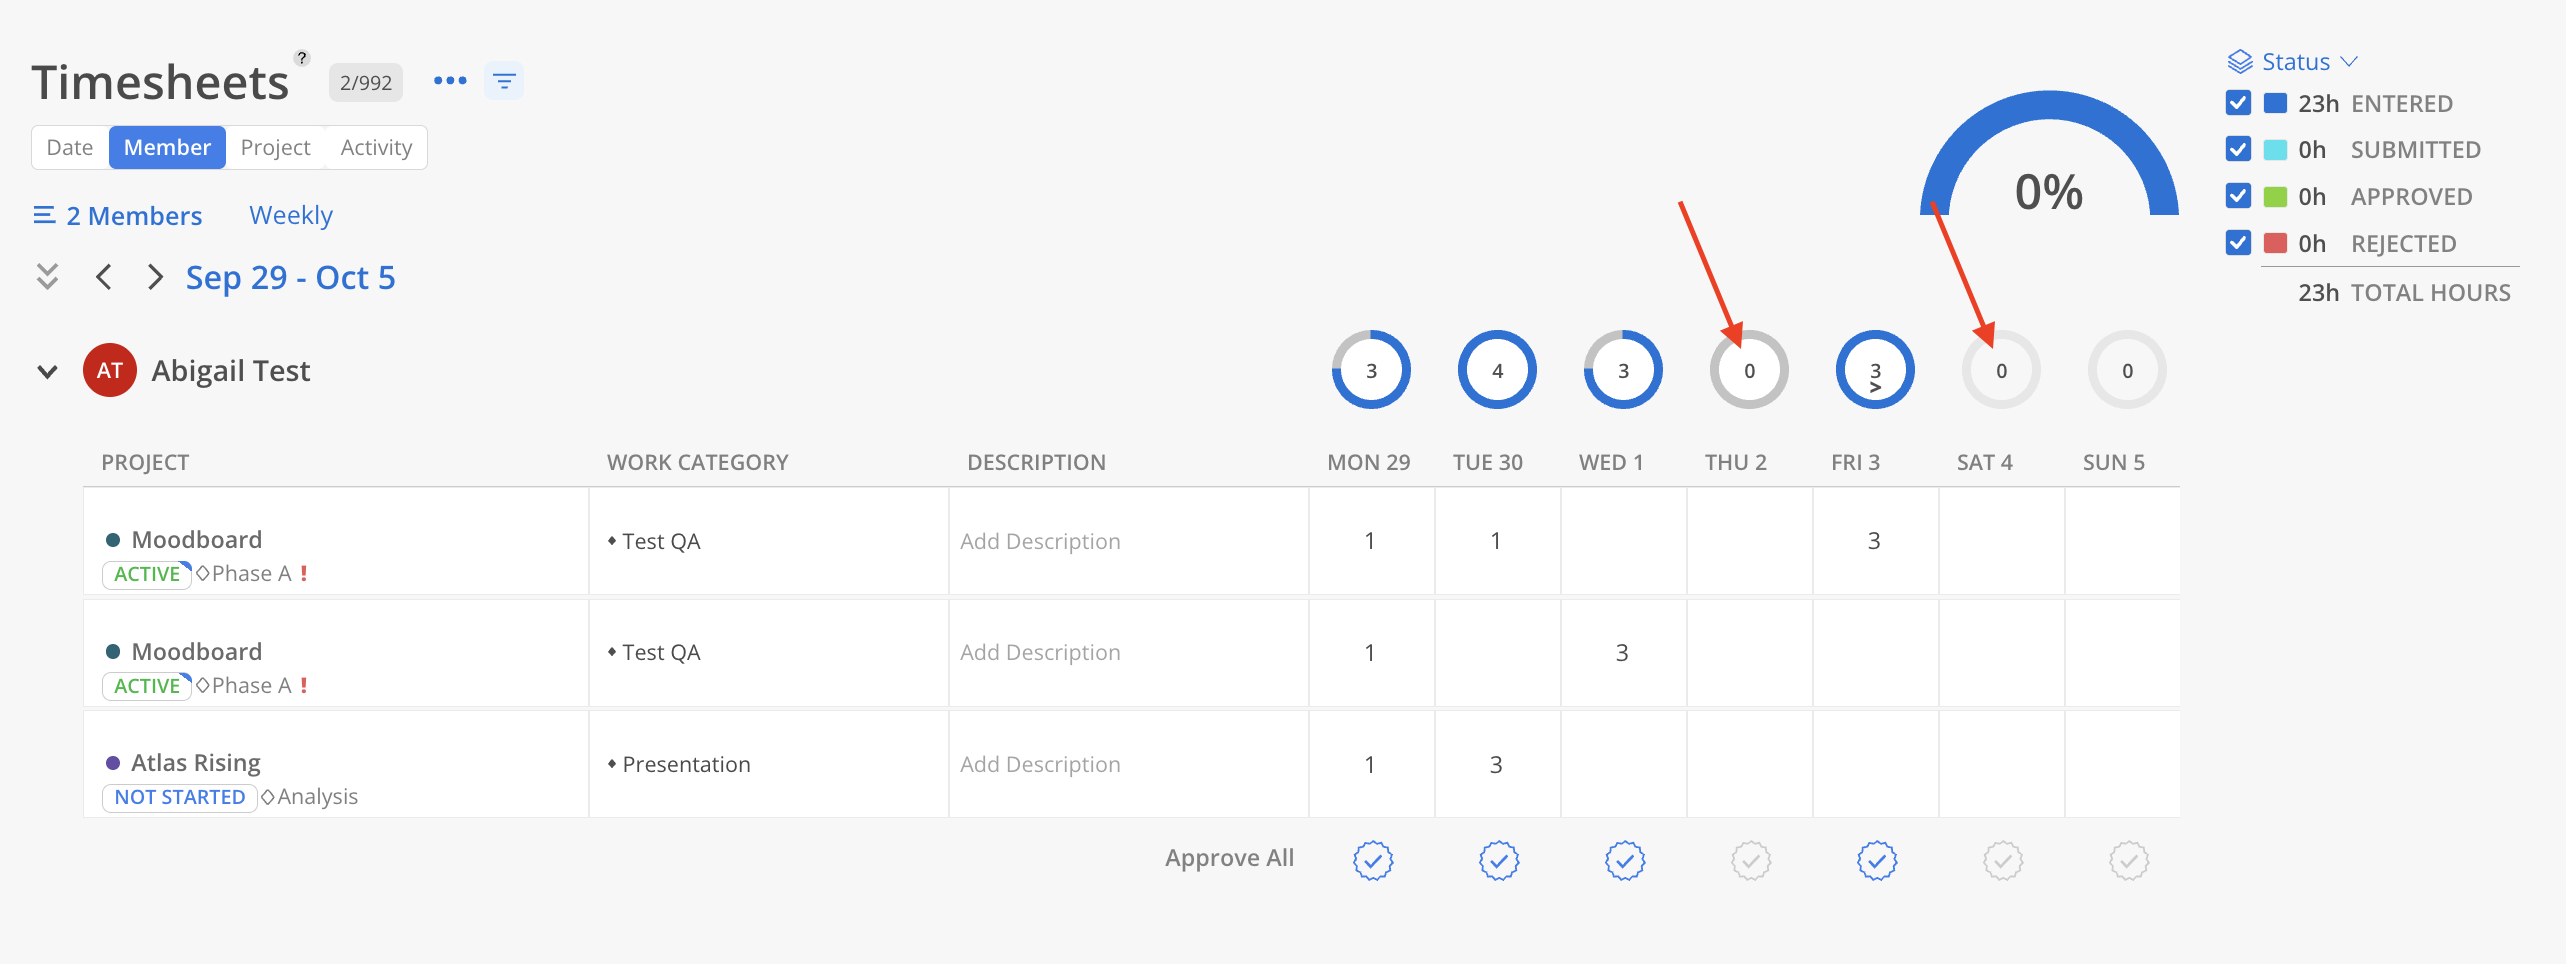Click Tuesday's 4-hour progress circle
Screen dimensions: 2566x964
(1497, 370)
